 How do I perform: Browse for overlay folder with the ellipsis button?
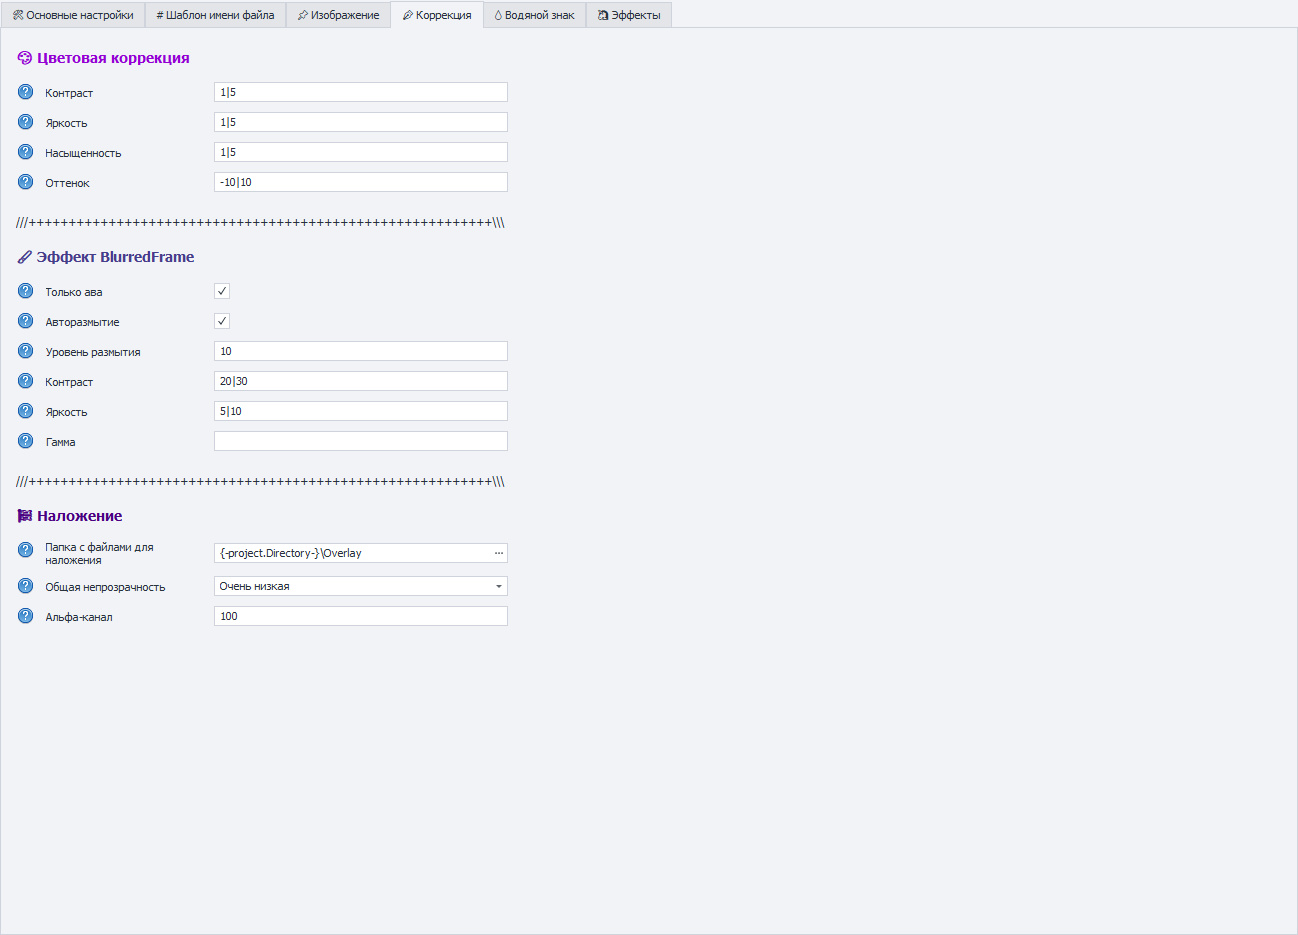[x=499, y=553]
